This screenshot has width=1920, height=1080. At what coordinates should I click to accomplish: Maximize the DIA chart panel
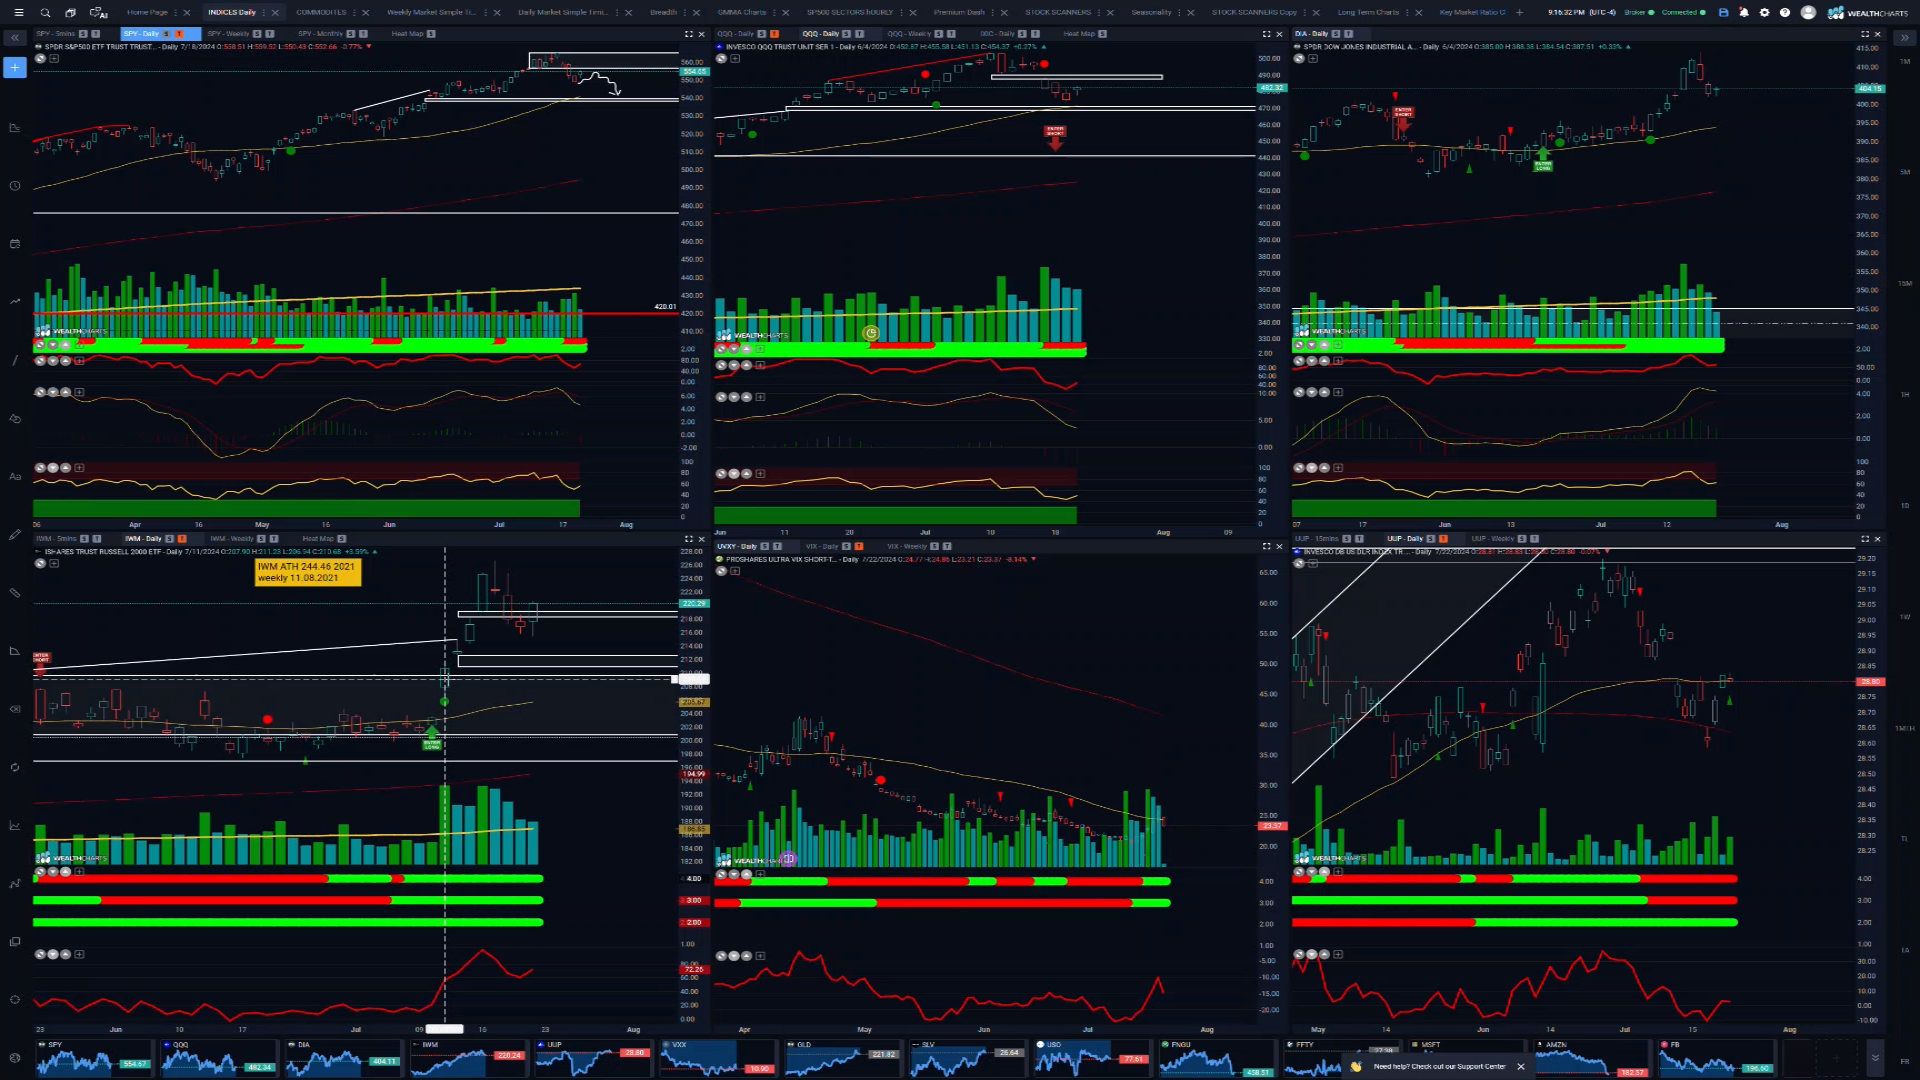point(1865,34)
